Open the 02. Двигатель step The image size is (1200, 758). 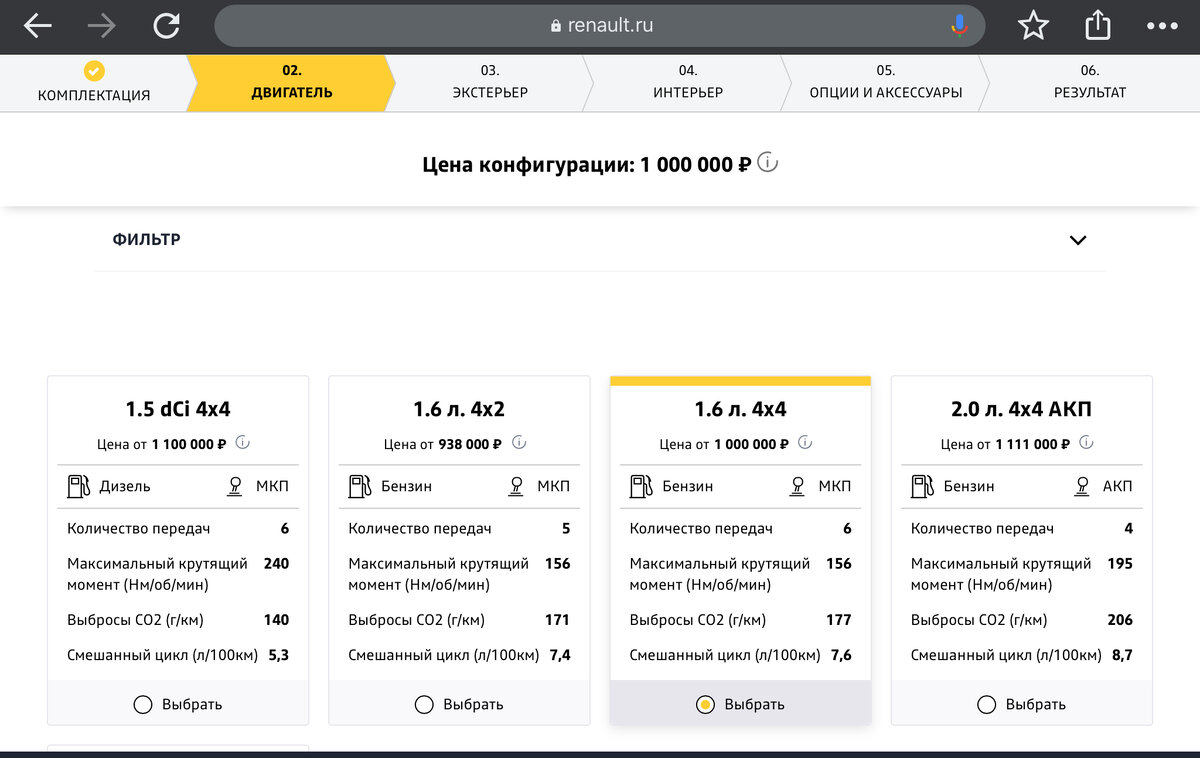(x=292, y=83)
